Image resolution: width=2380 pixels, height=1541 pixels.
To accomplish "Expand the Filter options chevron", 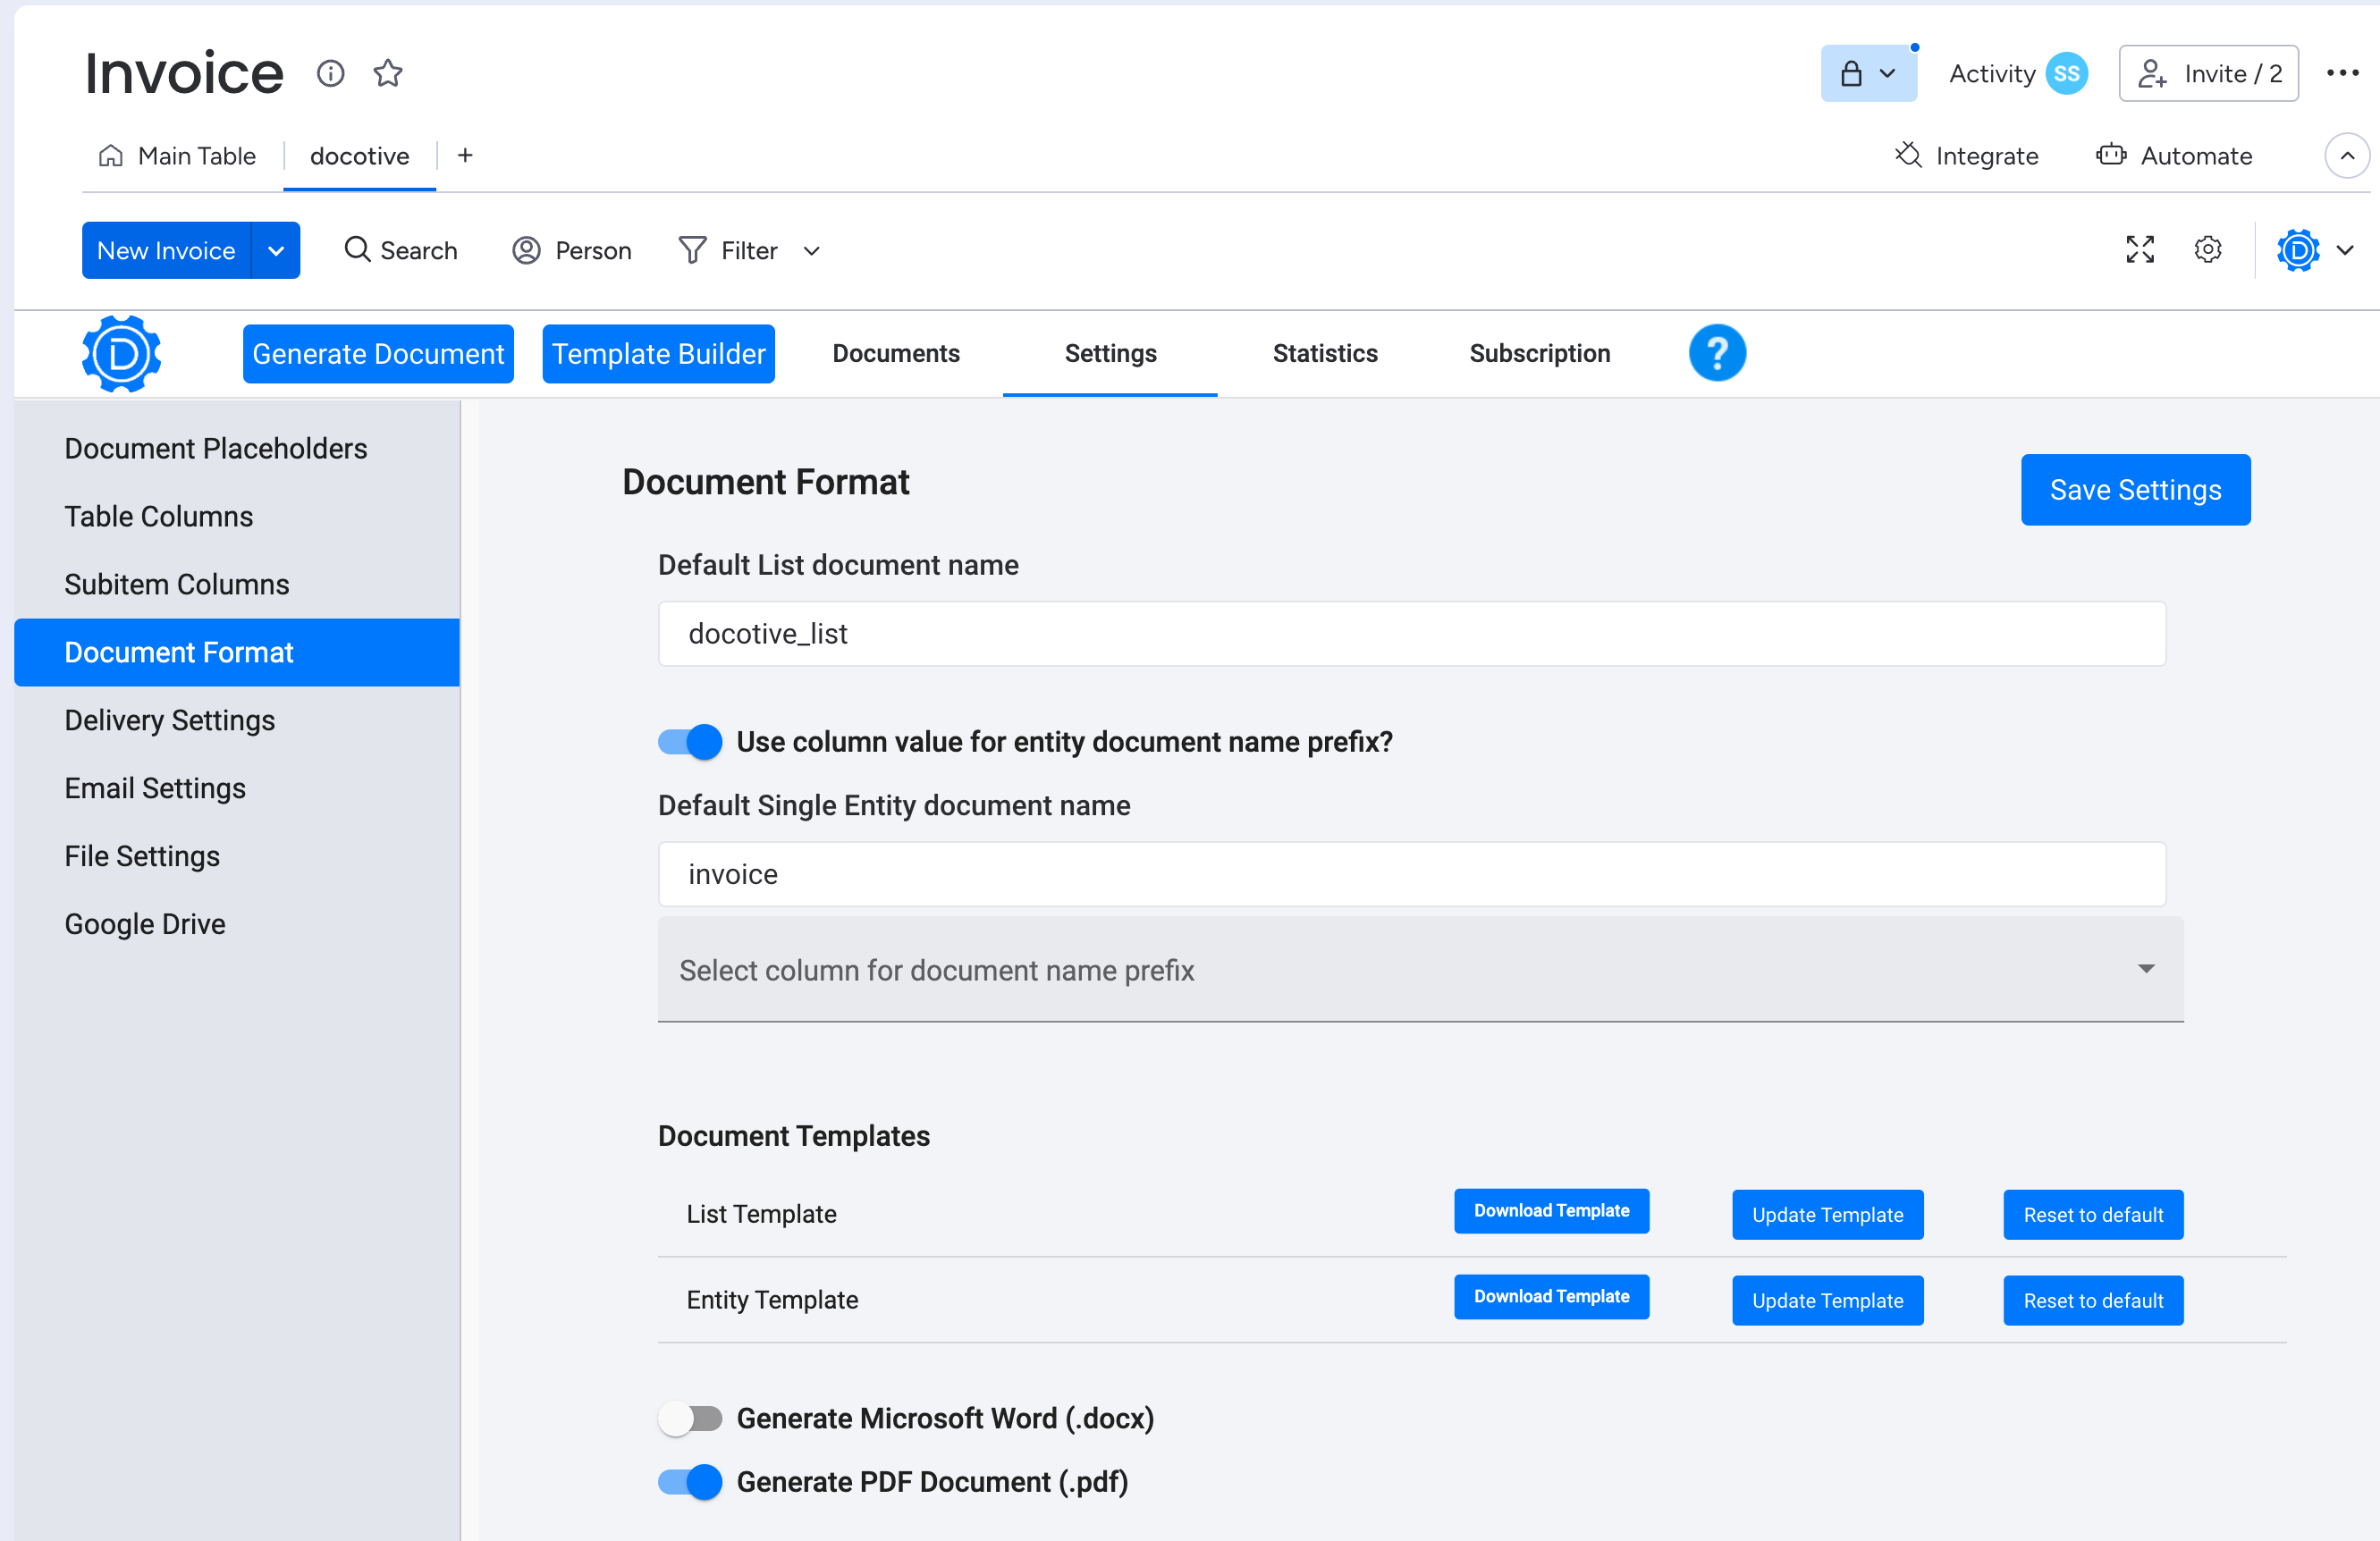I will [812, 251].
